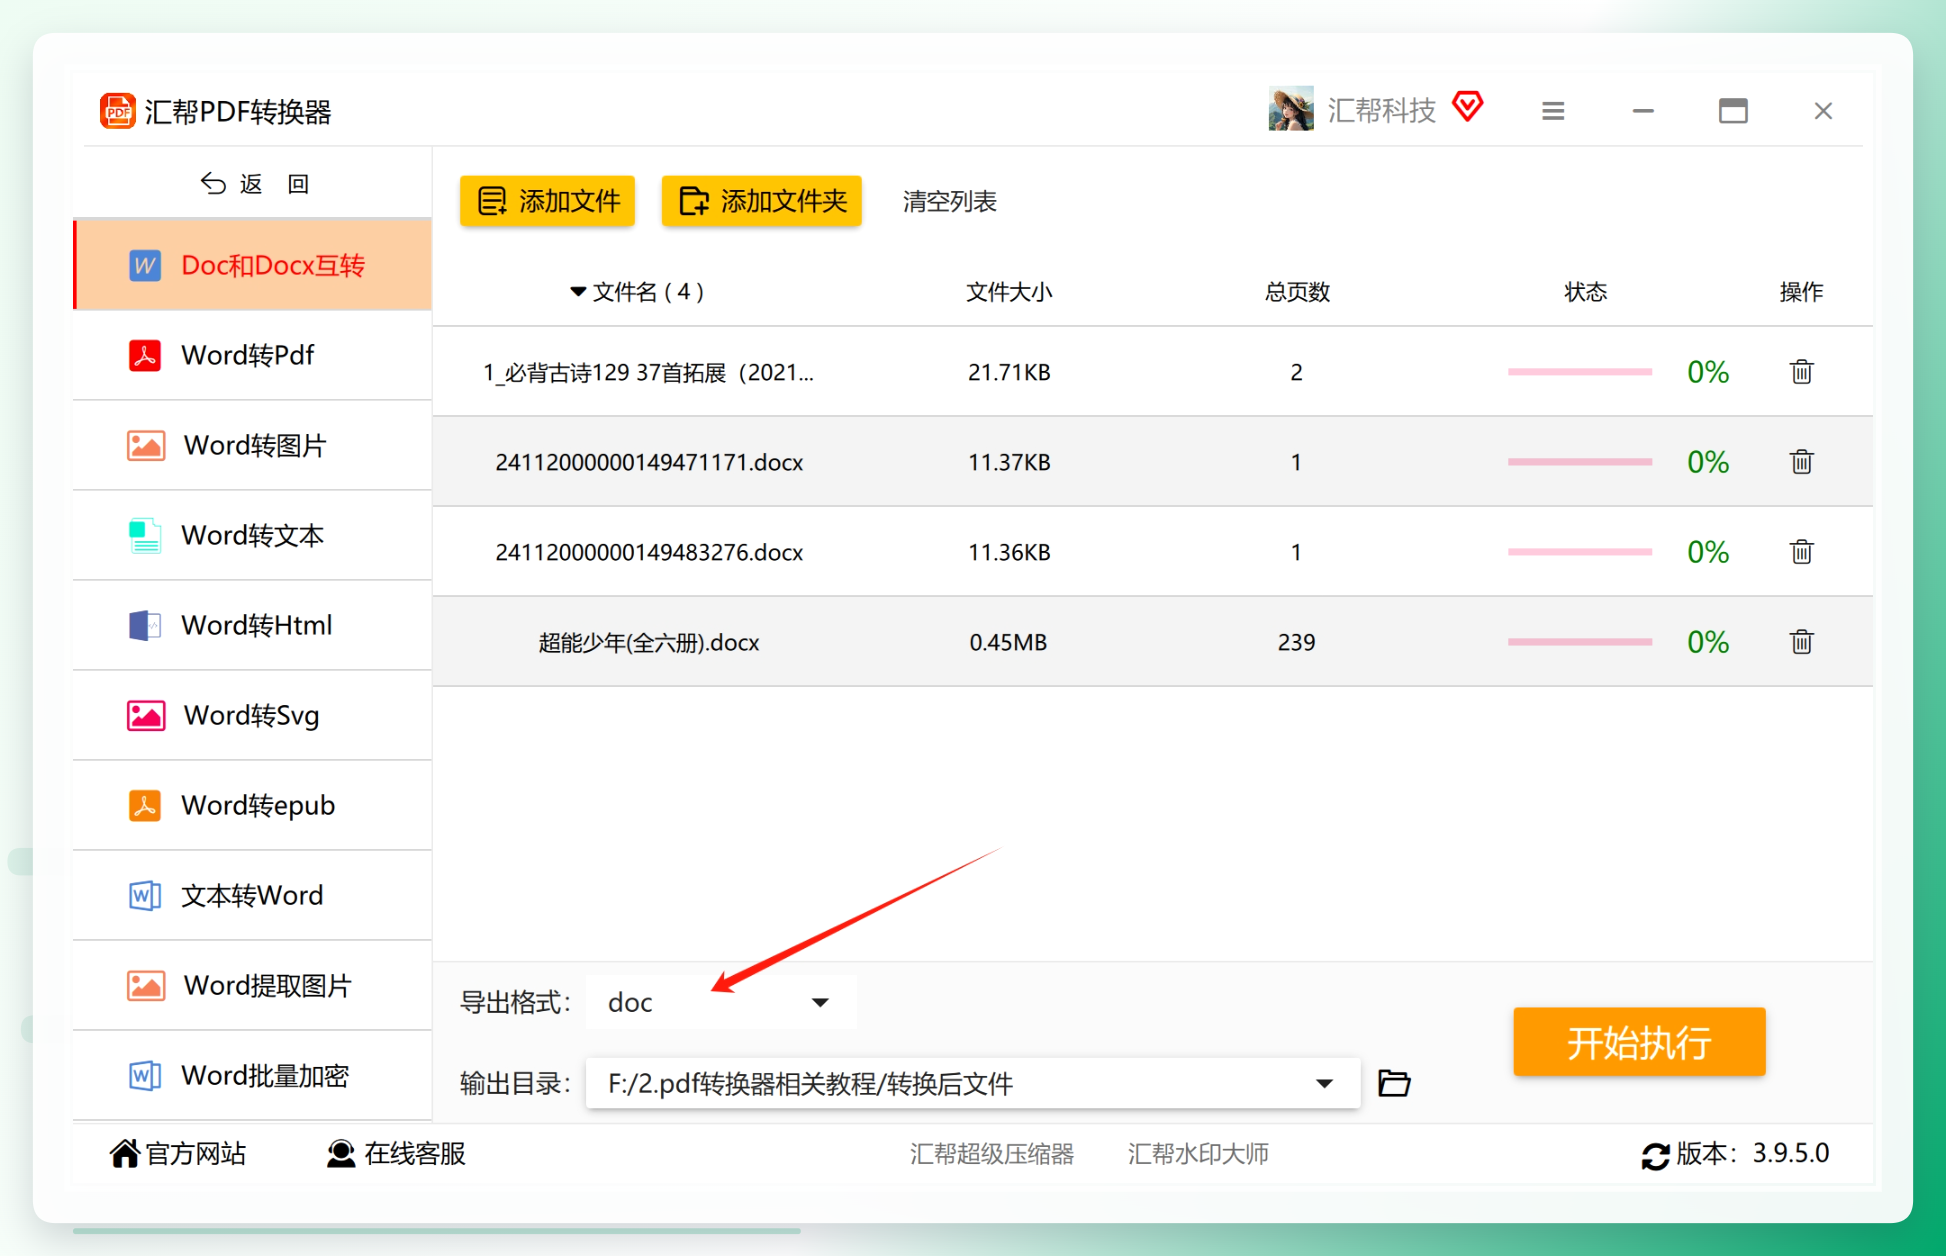This screenshot has height=1256, width=1946.
Task: Click the Word转图片 picture icon
Action: 146,445
